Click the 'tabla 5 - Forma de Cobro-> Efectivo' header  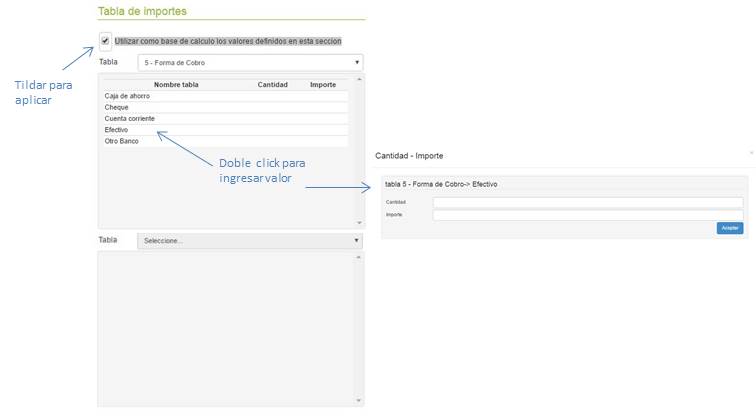coord(441,184)
